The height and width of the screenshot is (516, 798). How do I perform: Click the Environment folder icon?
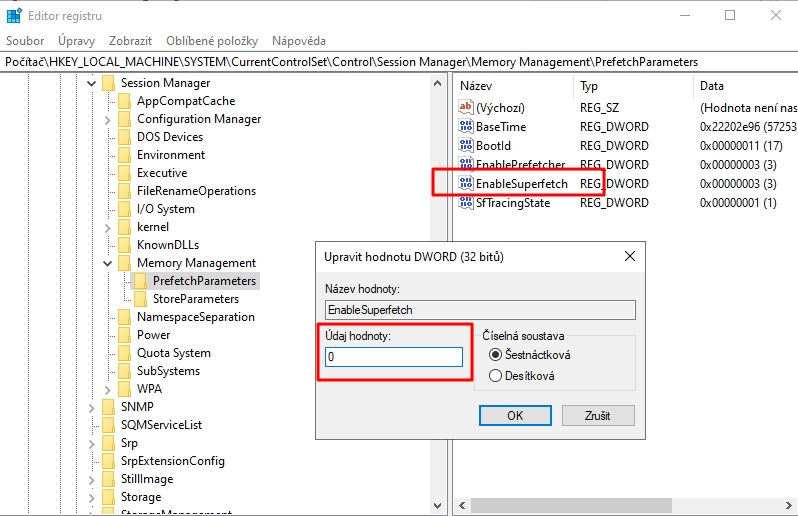point(125,155)
